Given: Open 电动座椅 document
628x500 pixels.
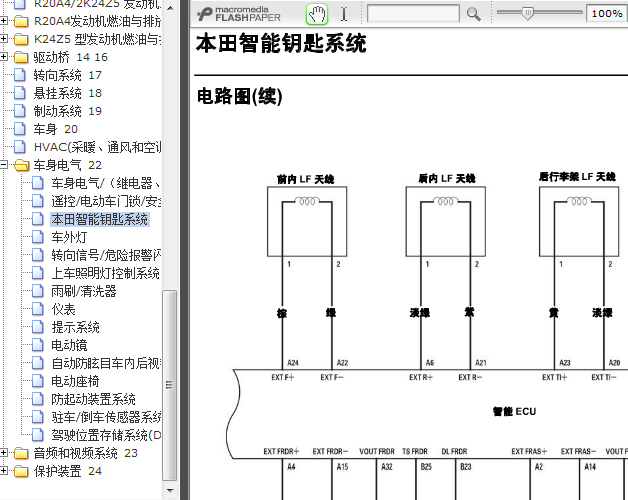Looking at the screenshot, I should tap(75, 381).
